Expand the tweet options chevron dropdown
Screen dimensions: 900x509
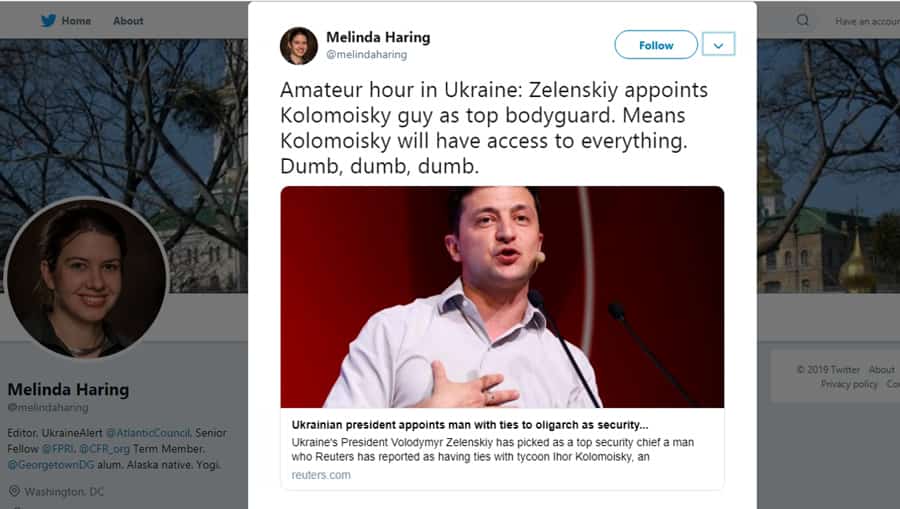(x=718, y=44)
